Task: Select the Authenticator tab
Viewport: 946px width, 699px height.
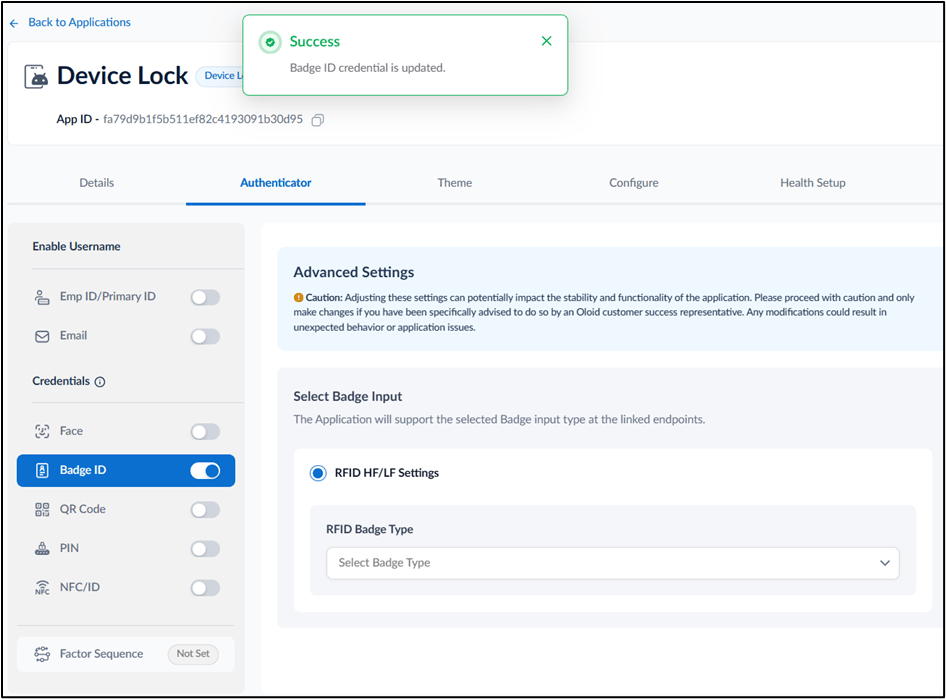Action: click(x=276, y=183)
